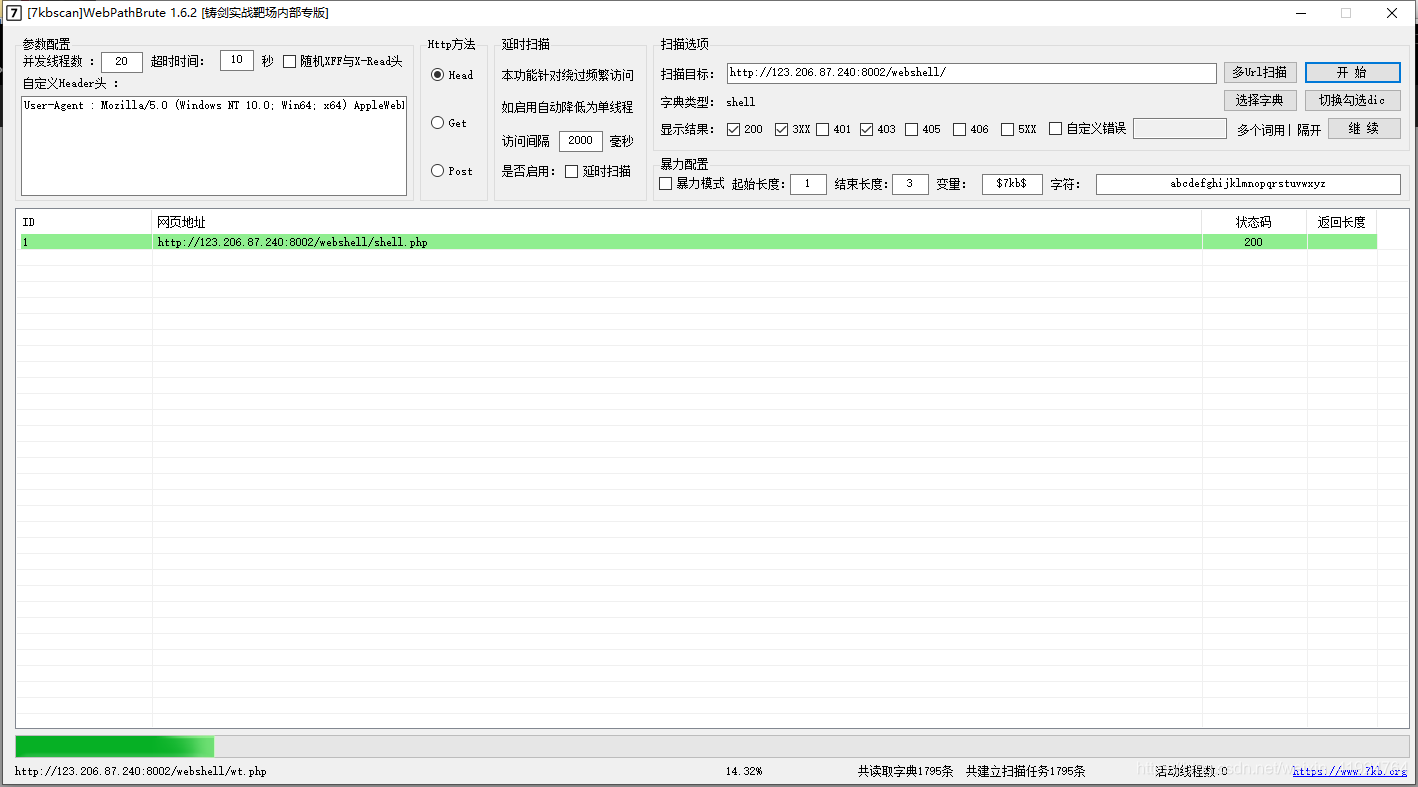This screenshot has width=1418, height=787.
Task: Click the 共读取字典1795条 status text
Action: click(905, 771)
